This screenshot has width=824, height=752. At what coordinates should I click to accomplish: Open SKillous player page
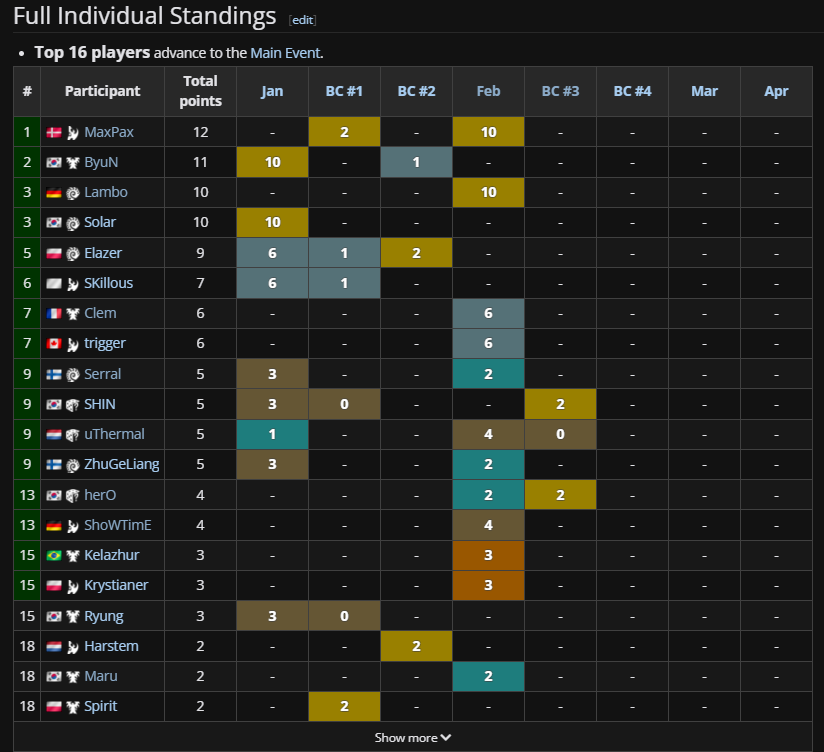pyautogui.click(x=108, y=283)
